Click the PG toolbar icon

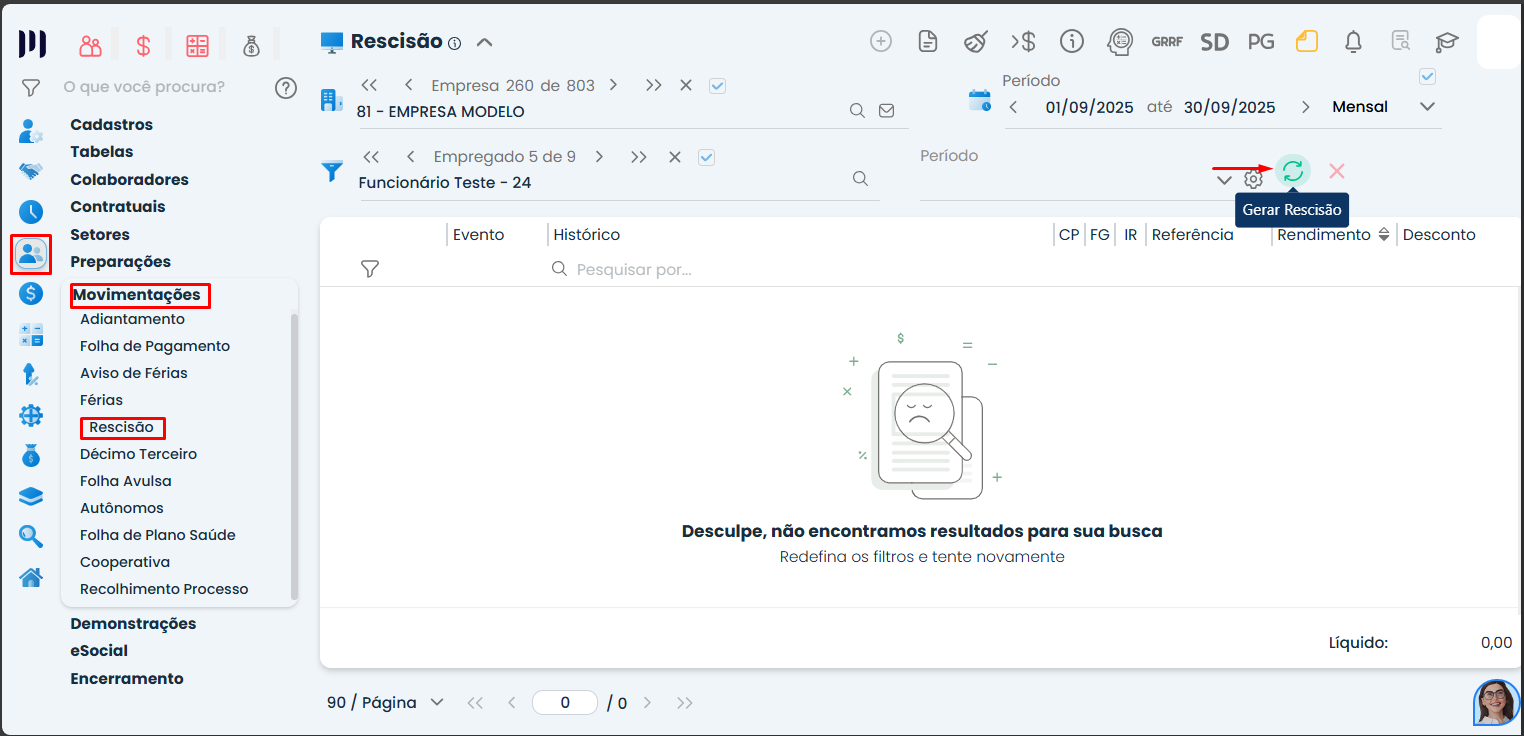[1261, 42]
